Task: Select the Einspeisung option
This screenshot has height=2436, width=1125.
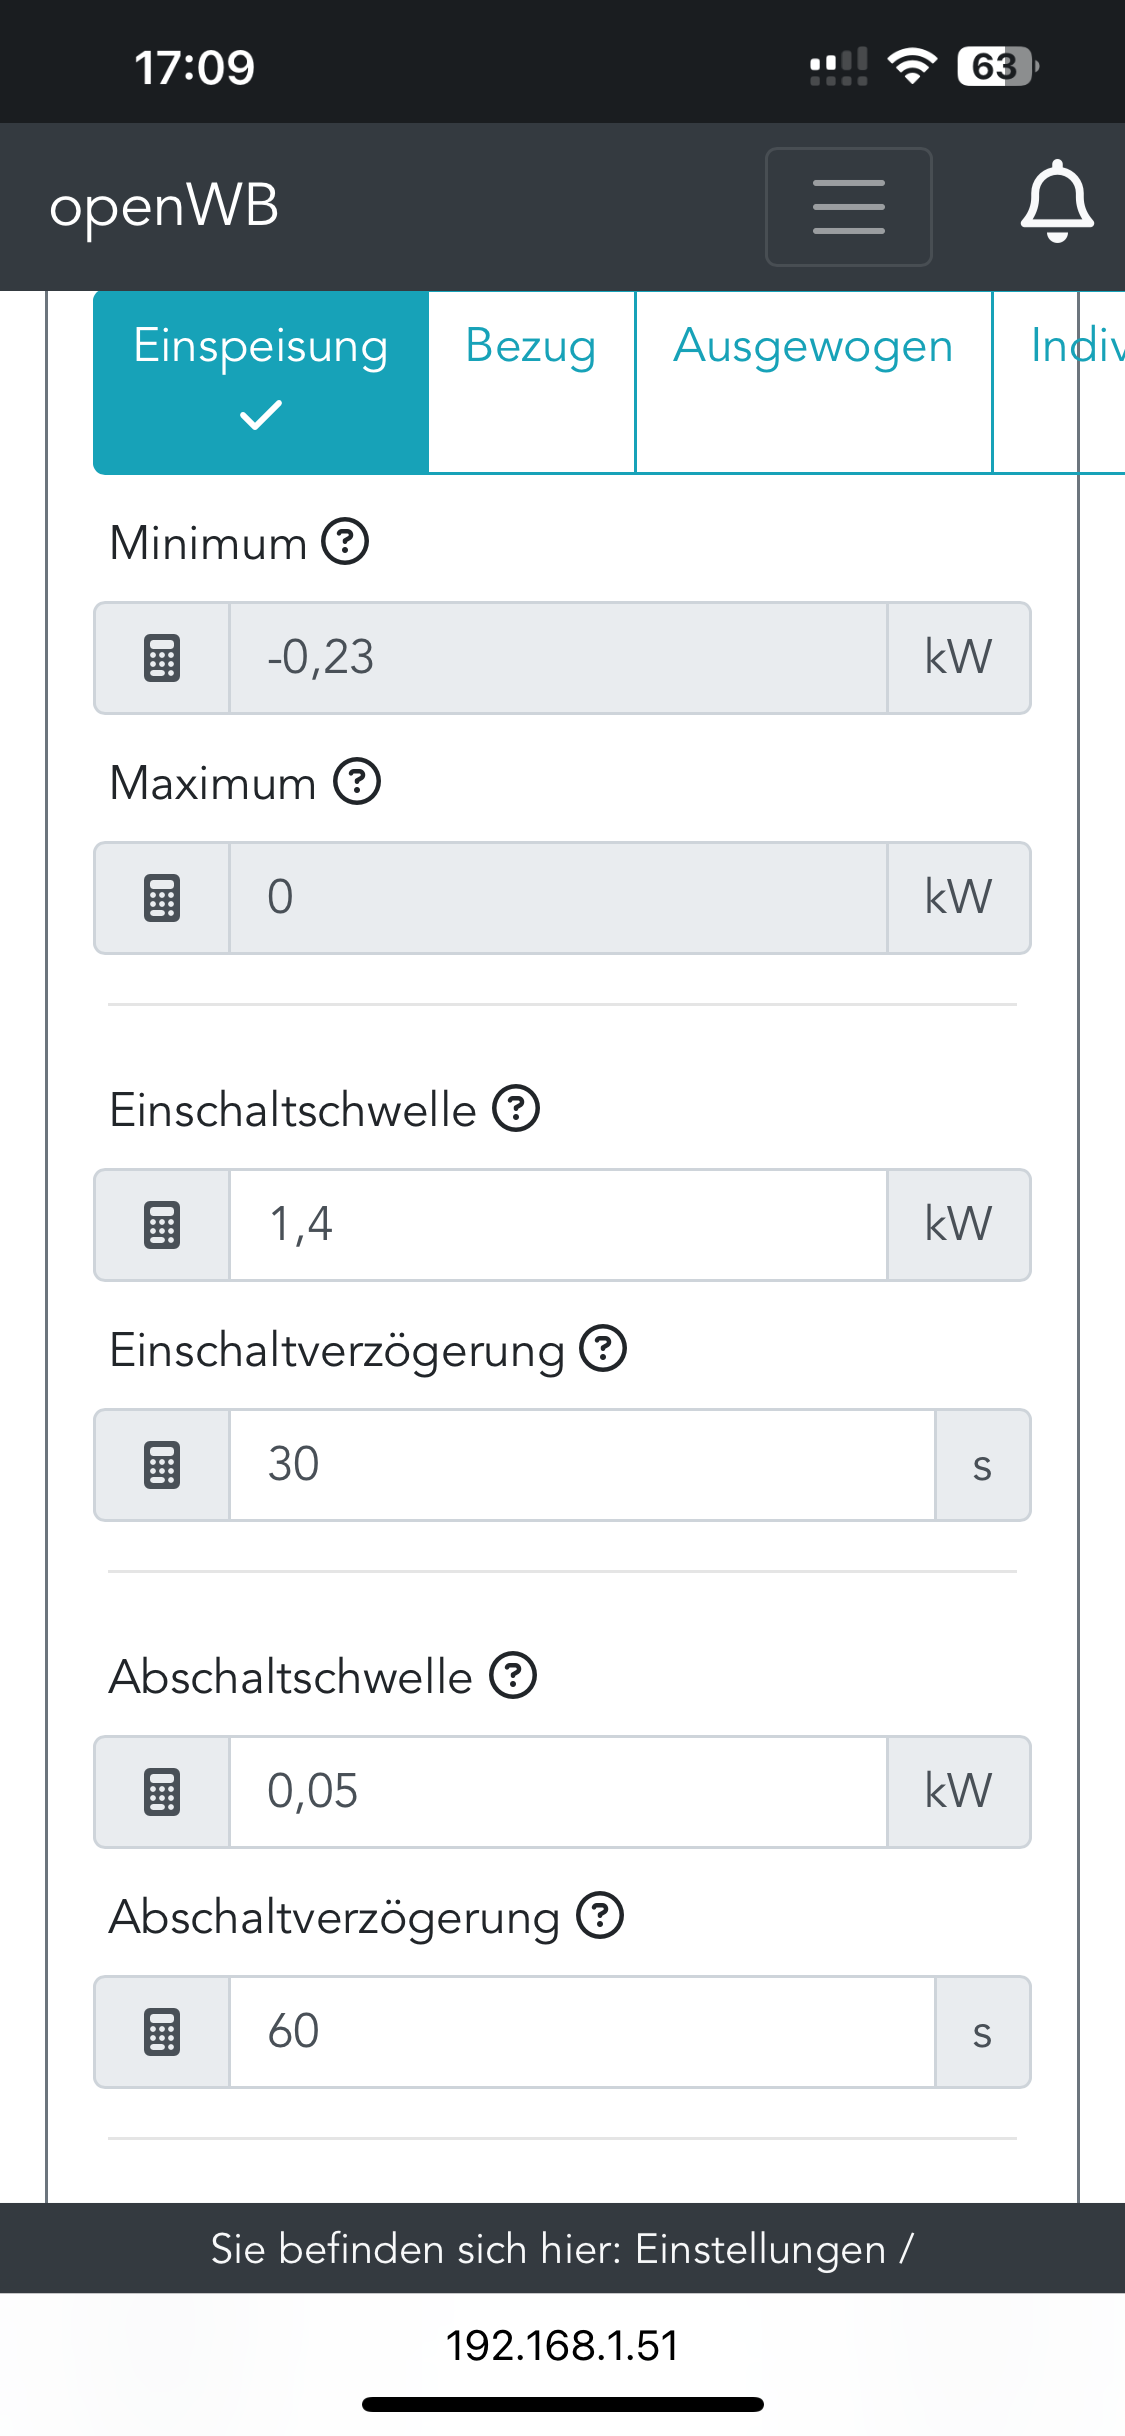Action: point(261,382)
